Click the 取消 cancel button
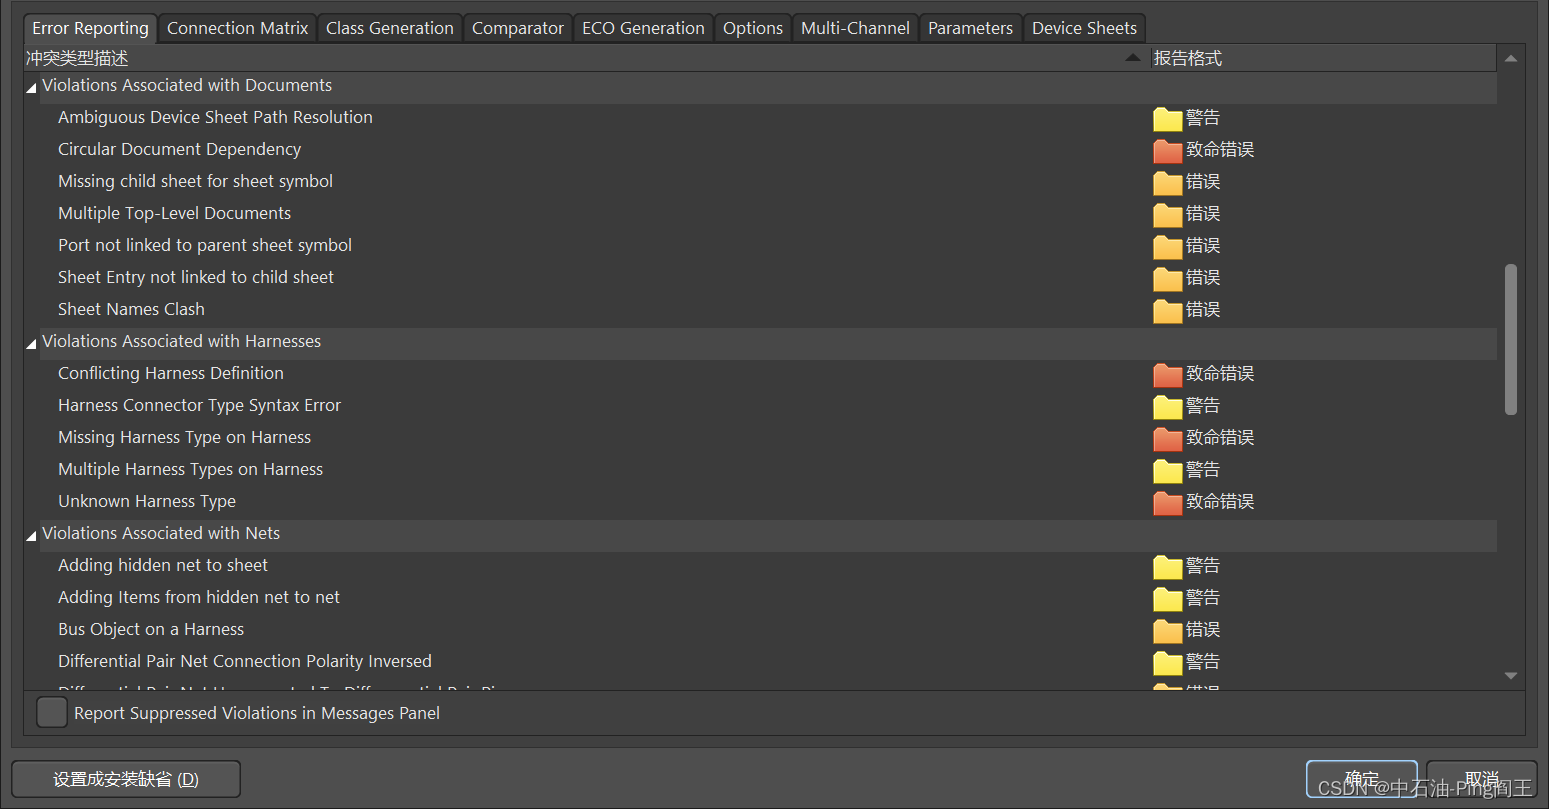 pyautogui.click(x=1482, y=779)
